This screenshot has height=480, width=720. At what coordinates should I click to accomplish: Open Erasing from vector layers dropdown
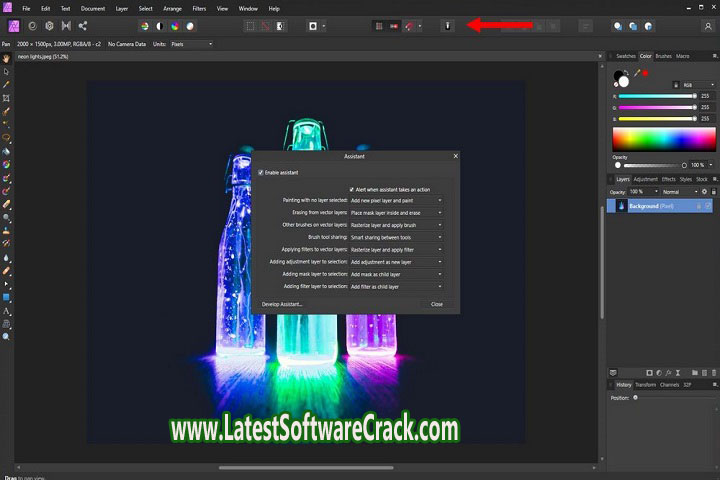(x=396, y=213)
